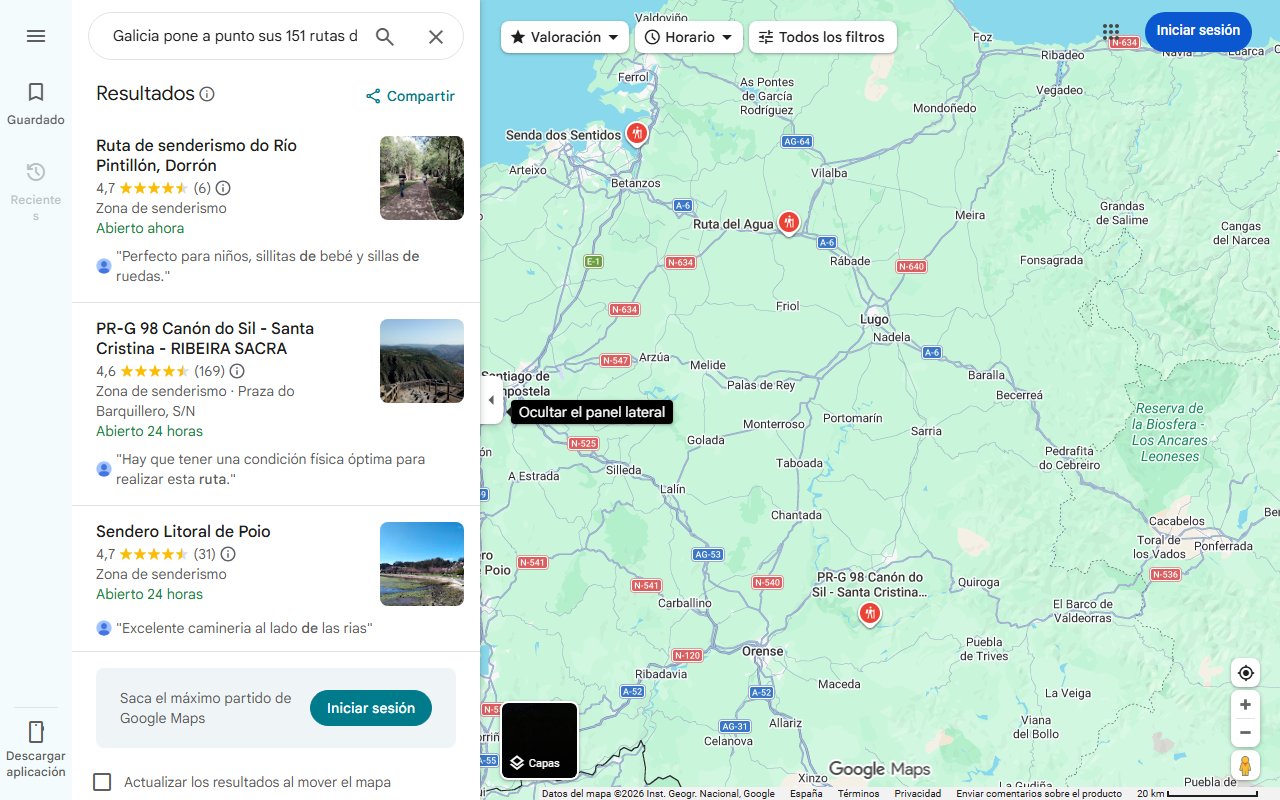Open the Privacidad menu item
This screenshot has height=800, width=1280.
tap(918, 792)
